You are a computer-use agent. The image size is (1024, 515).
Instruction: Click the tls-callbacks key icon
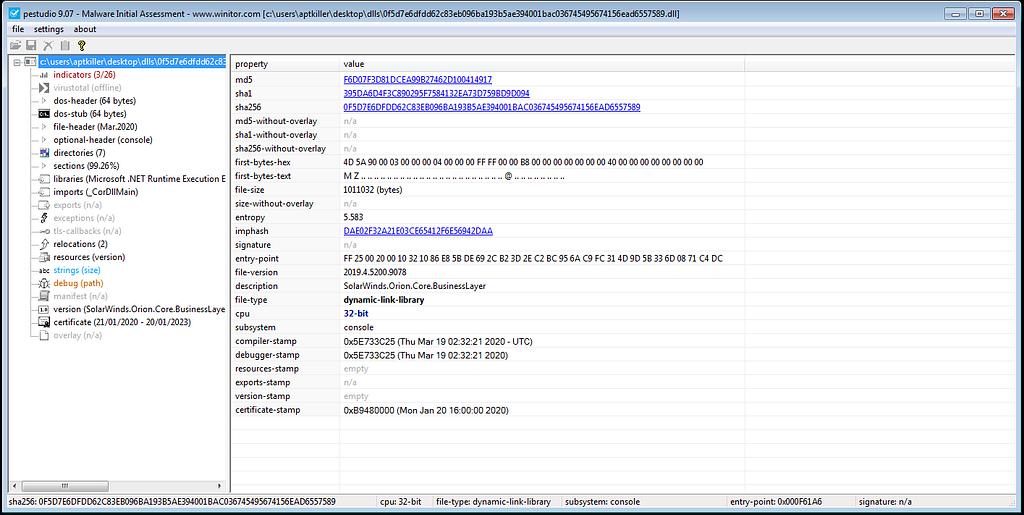tap(44, 231)
